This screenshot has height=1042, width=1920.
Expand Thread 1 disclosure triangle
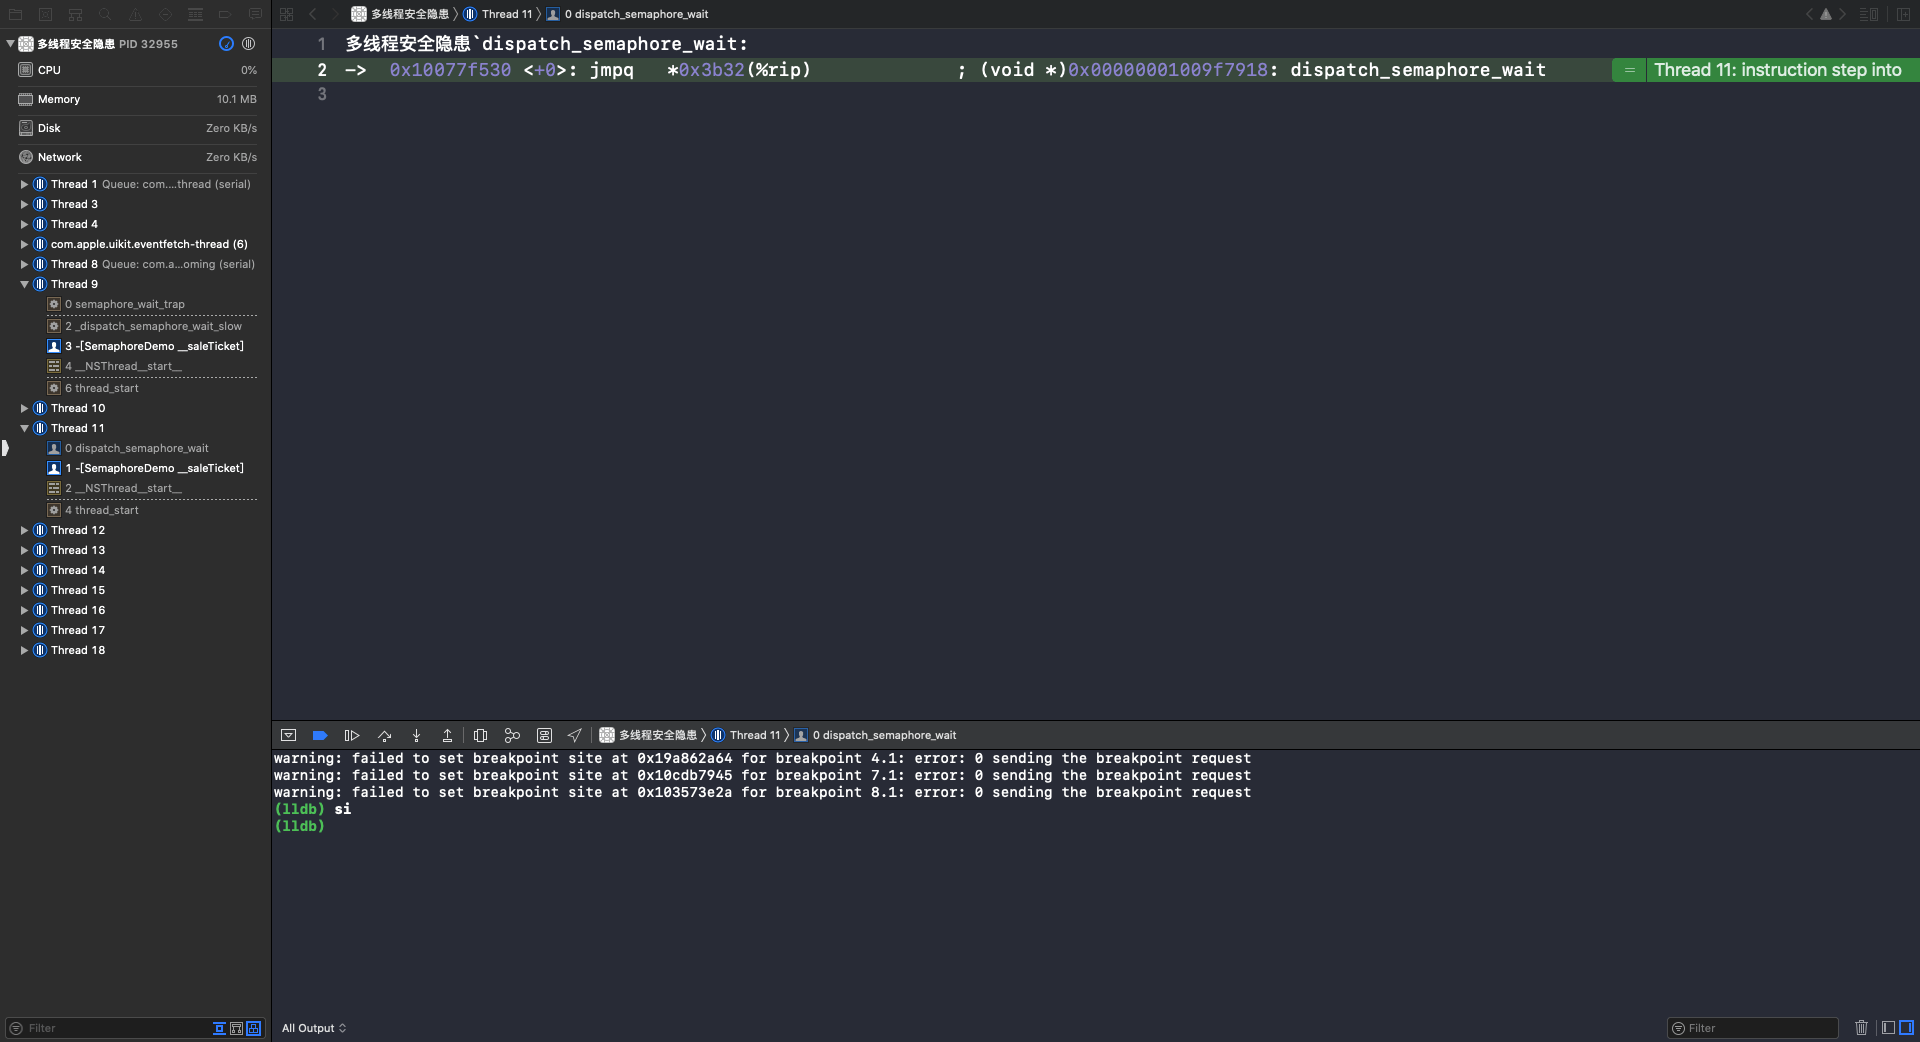[x=24, y=184]
